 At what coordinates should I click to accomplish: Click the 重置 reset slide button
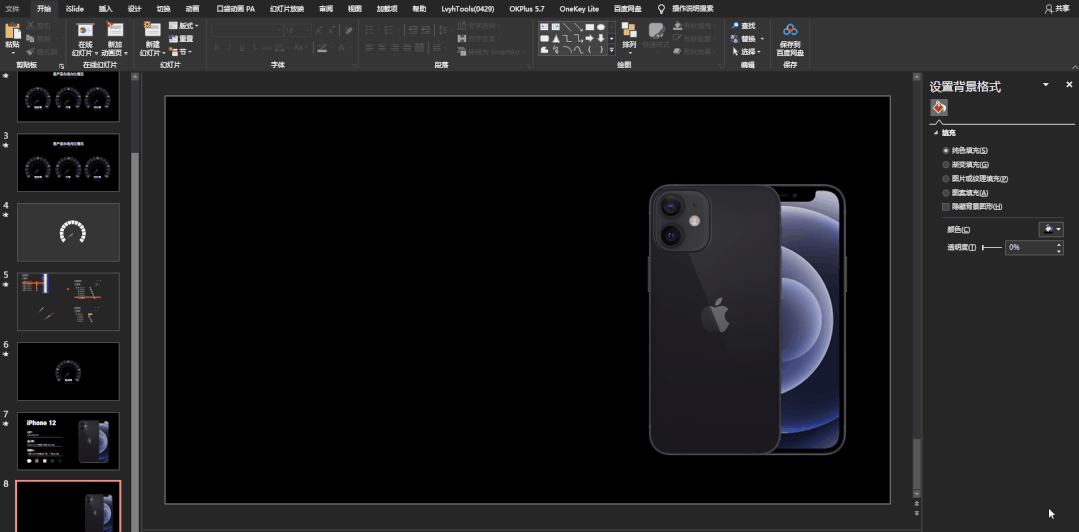pos(182,39)
